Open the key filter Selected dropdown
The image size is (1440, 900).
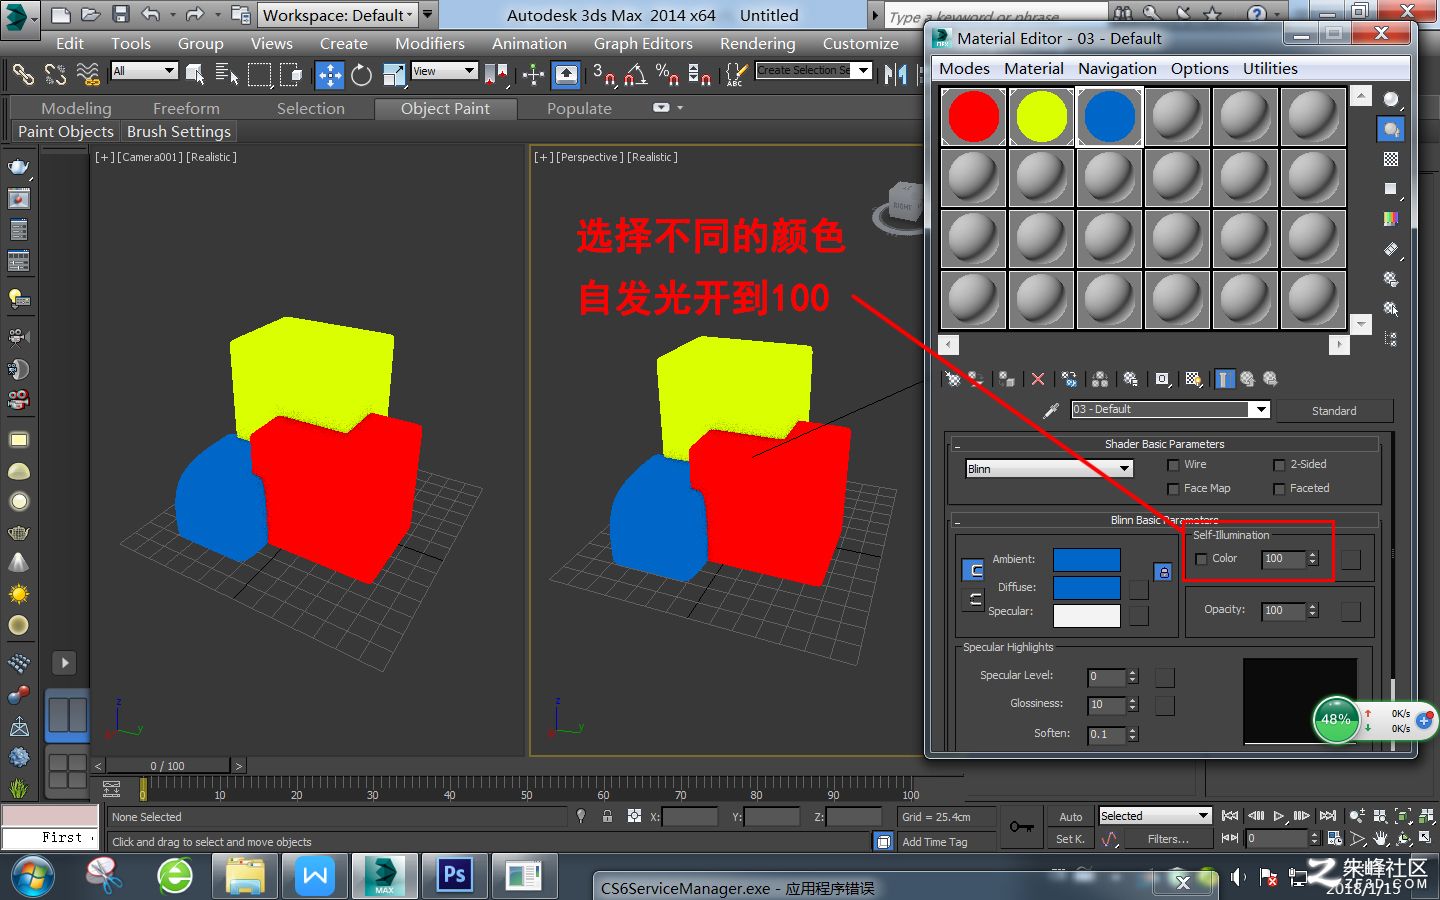coord(1155,816)
